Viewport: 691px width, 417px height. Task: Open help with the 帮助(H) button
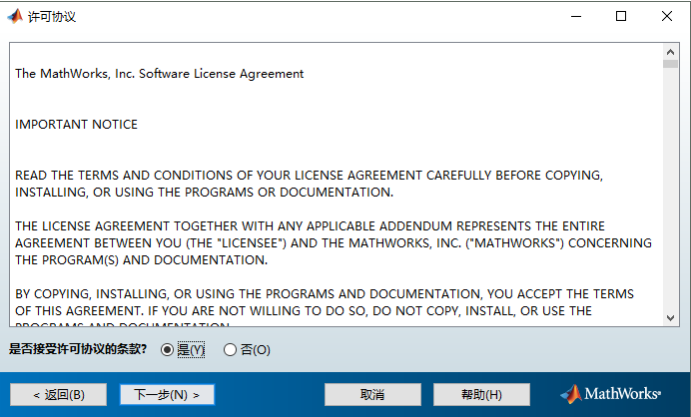482,395
